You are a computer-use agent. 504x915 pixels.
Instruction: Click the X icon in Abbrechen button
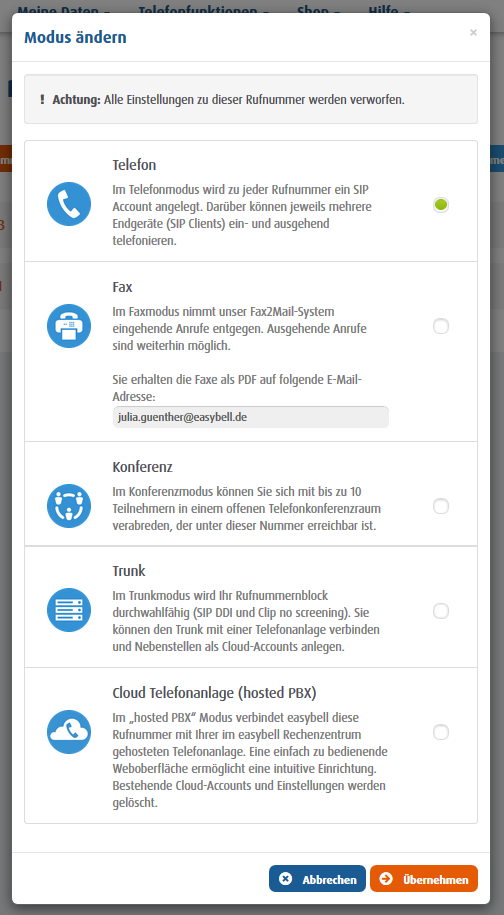(x=285, y=879)
